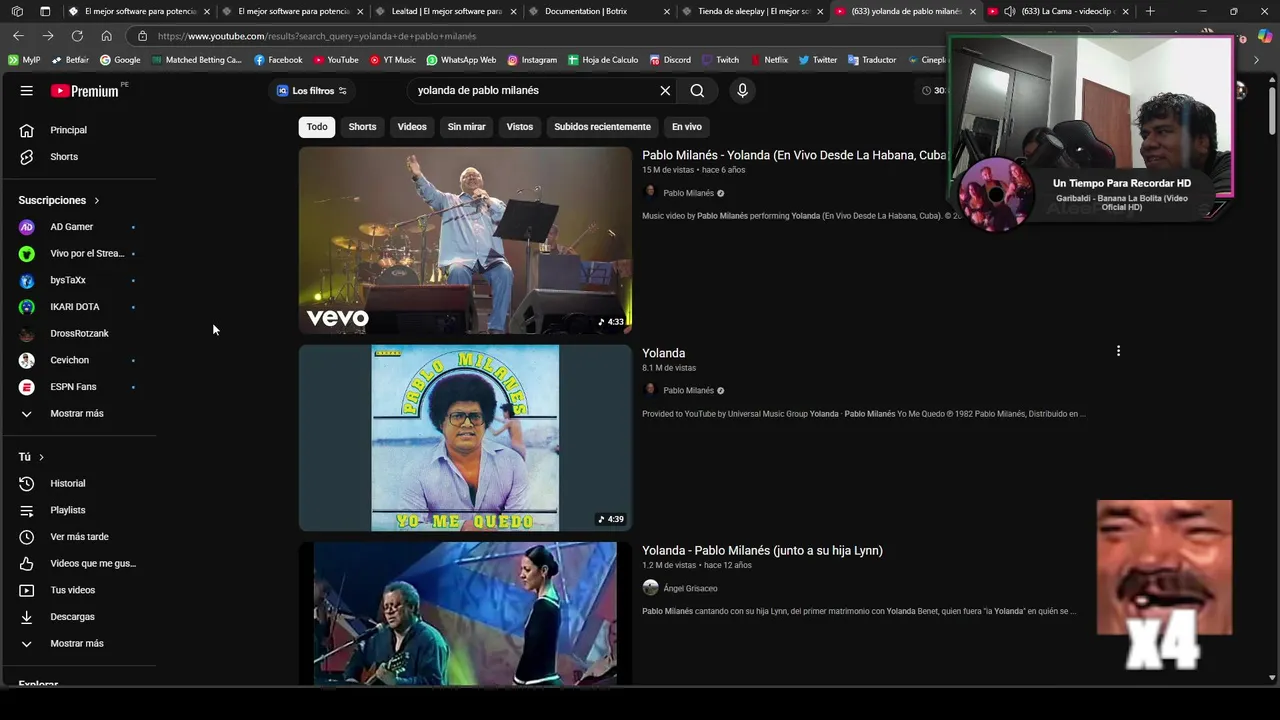Expand the Tú section header
This screenshot has height=720, width=1280.
click(x=31, y=457)
